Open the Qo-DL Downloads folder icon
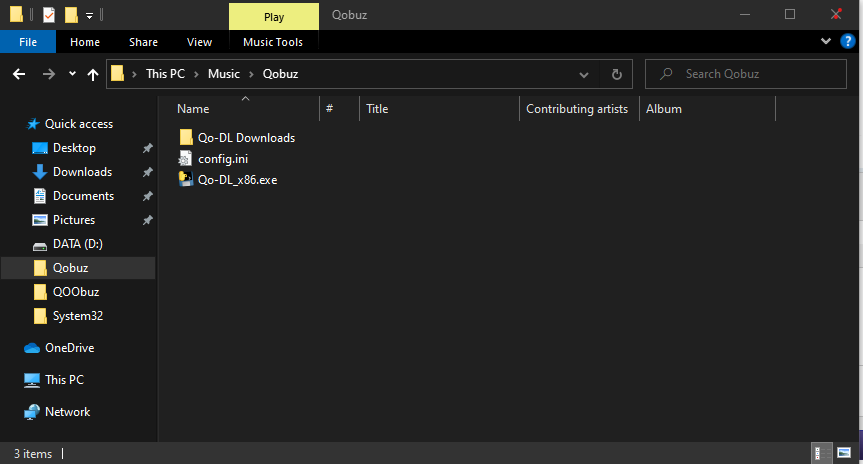 186,138
